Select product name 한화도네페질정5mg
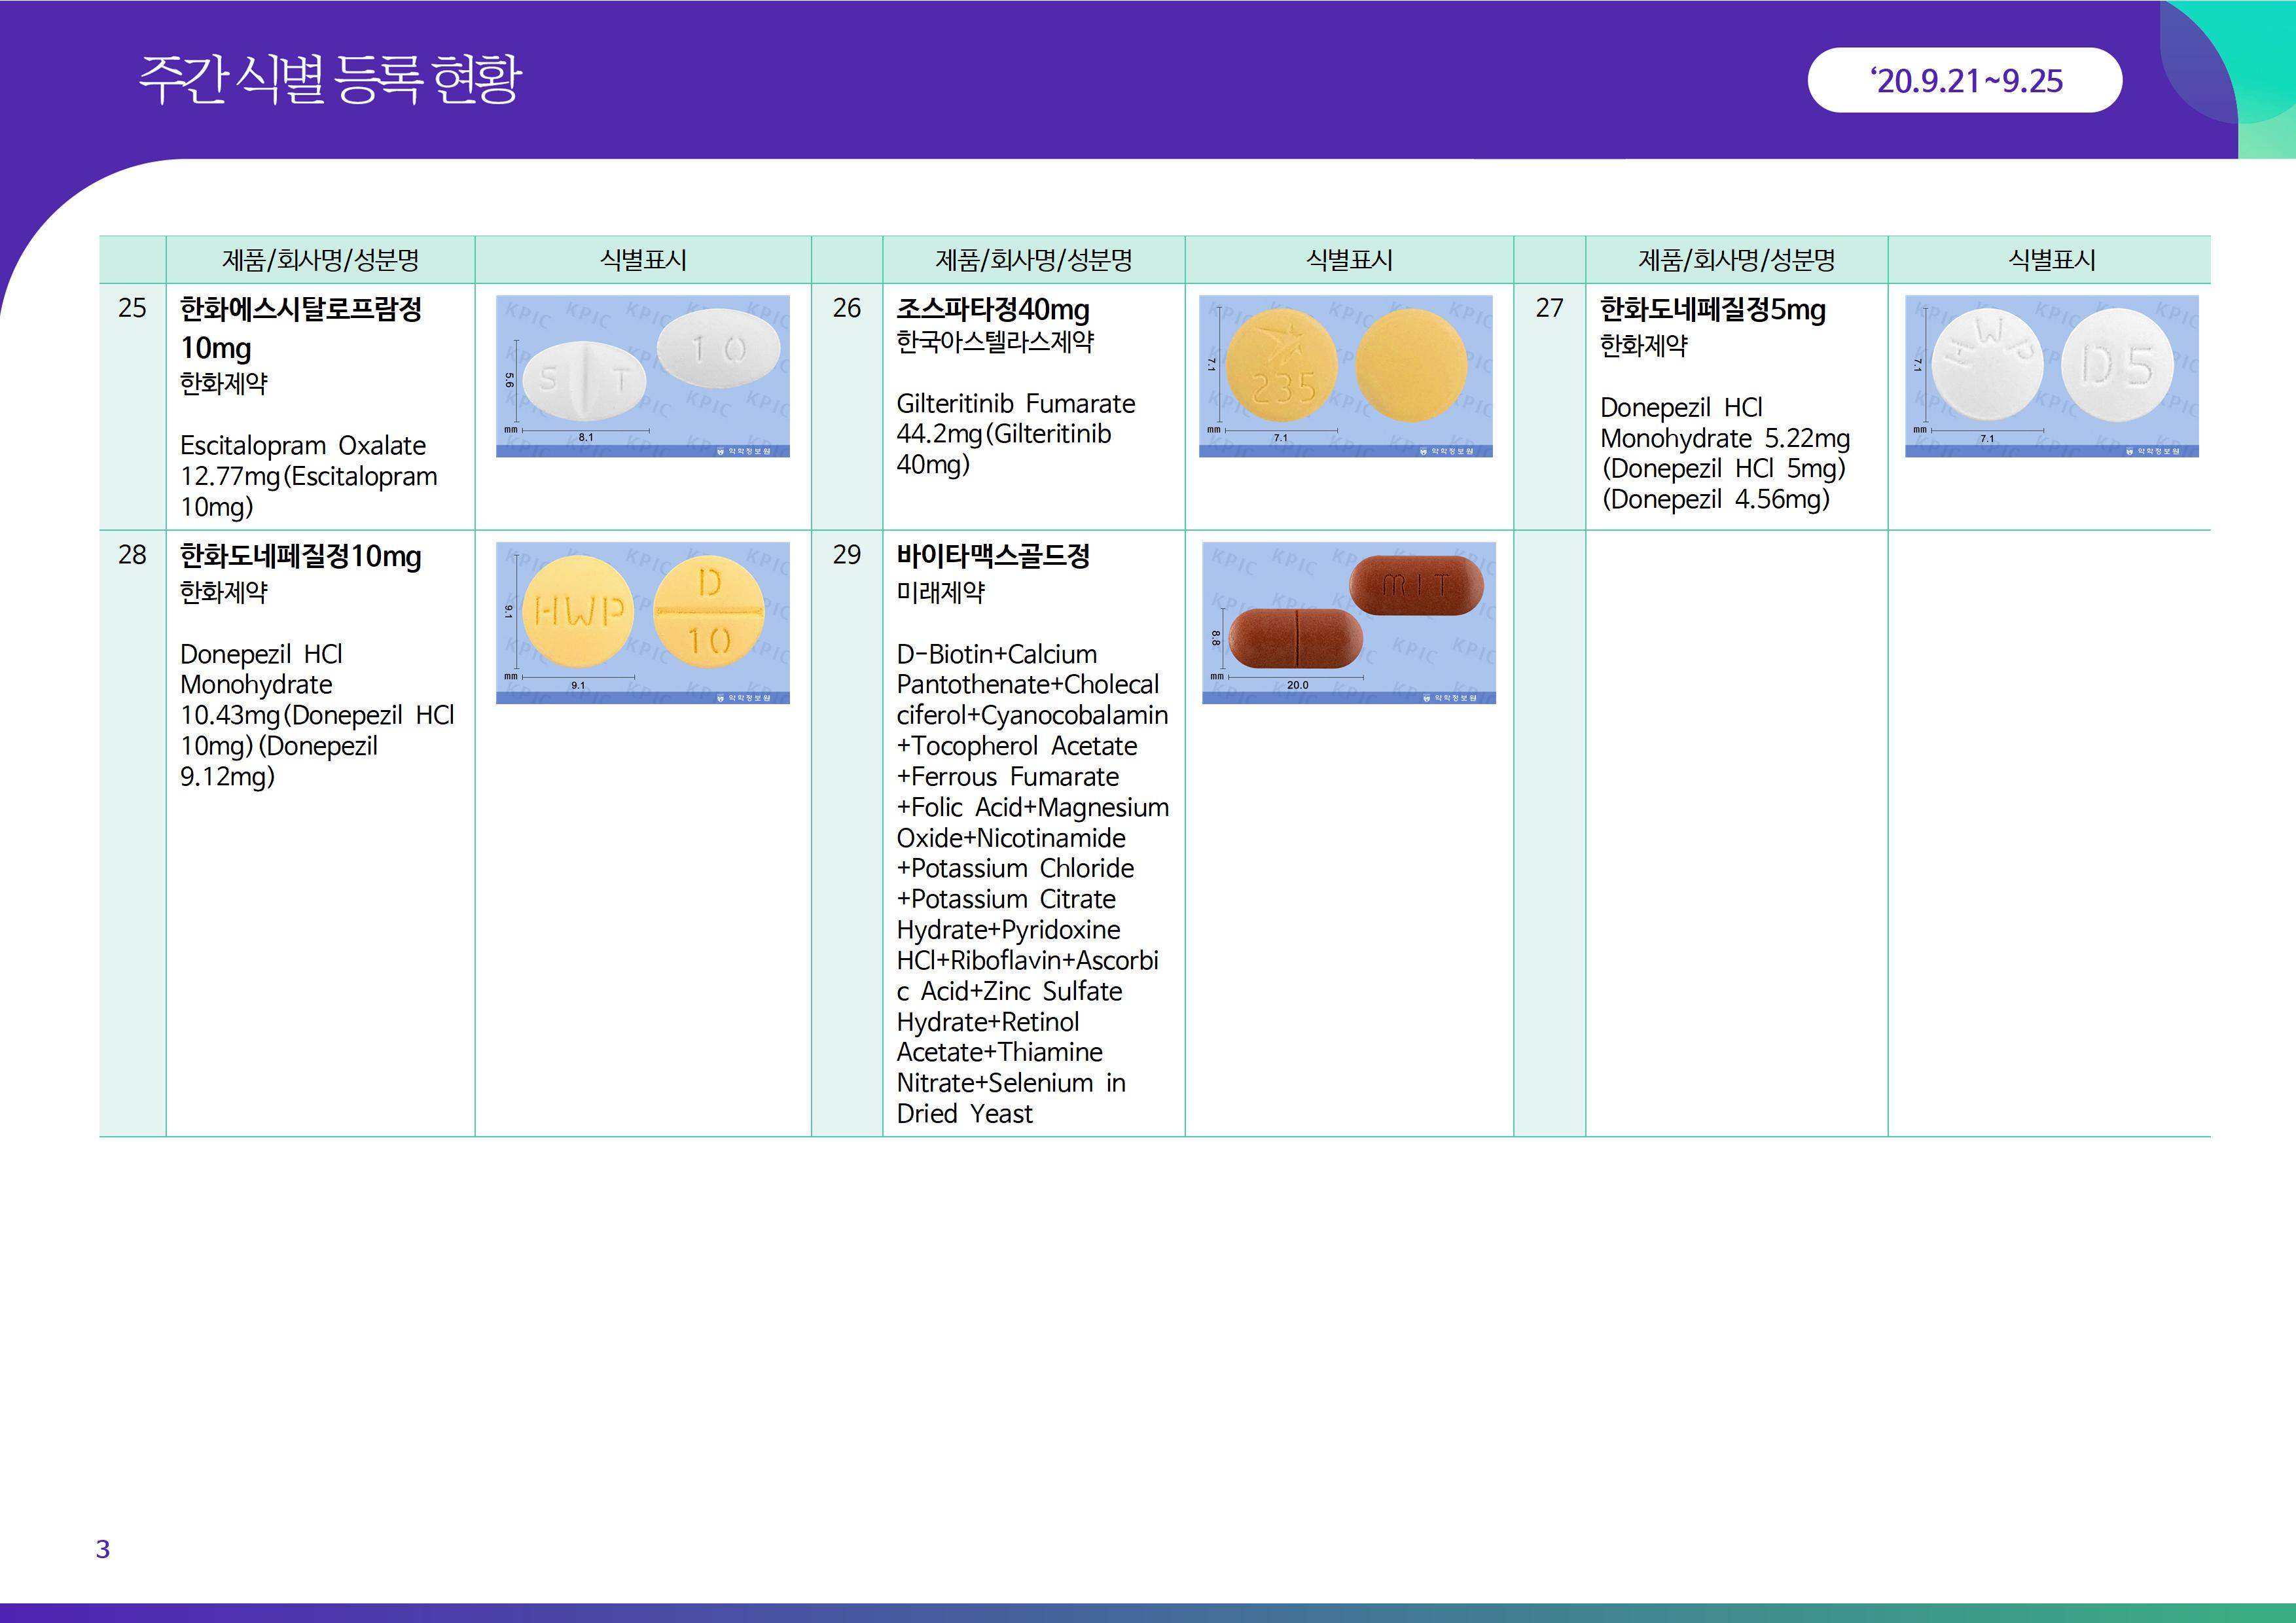 [1712, 309]
